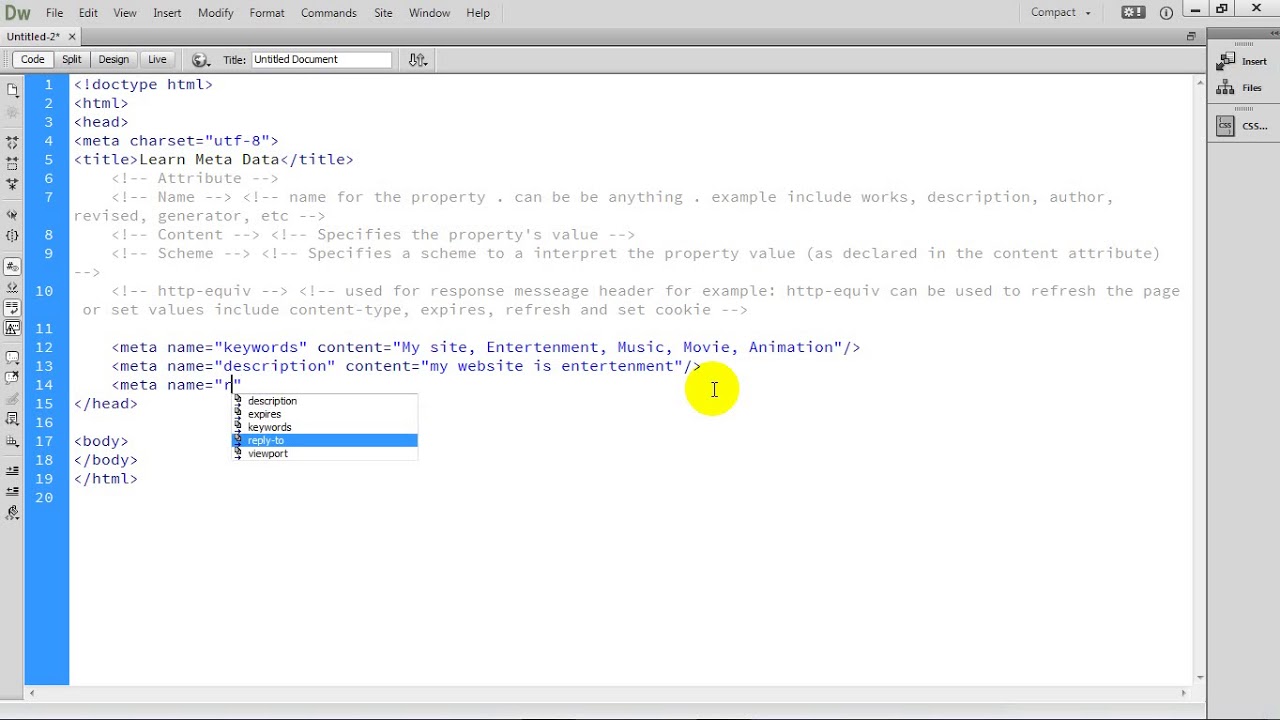Image resolution: width=1280 pixels, height=720 pixels.
Task: Switch to Split view
Action: tap(71, 59)
